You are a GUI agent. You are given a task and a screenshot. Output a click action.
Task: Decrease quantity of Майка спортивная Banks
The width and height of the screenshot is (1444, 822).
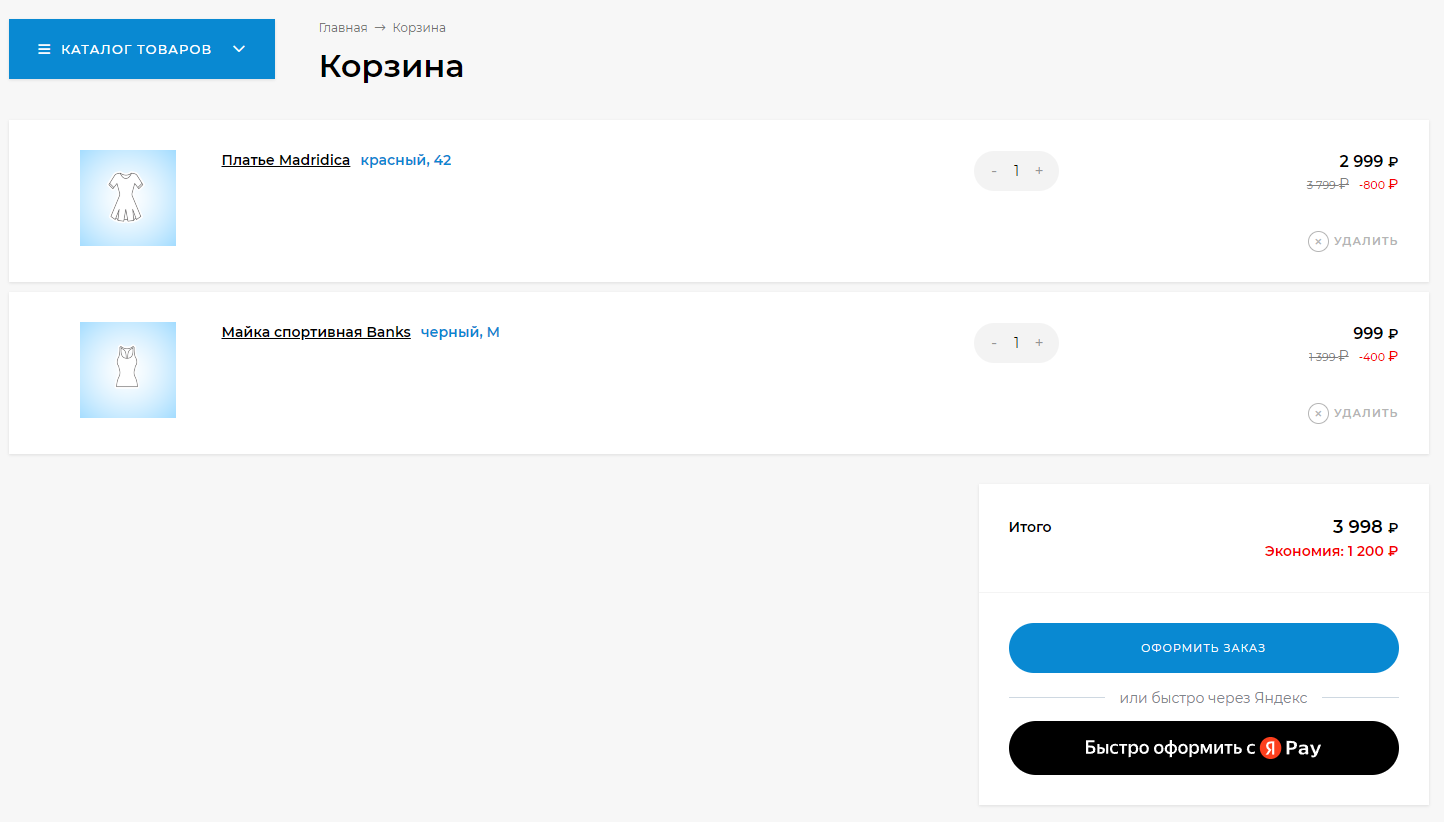pos(994,343)
